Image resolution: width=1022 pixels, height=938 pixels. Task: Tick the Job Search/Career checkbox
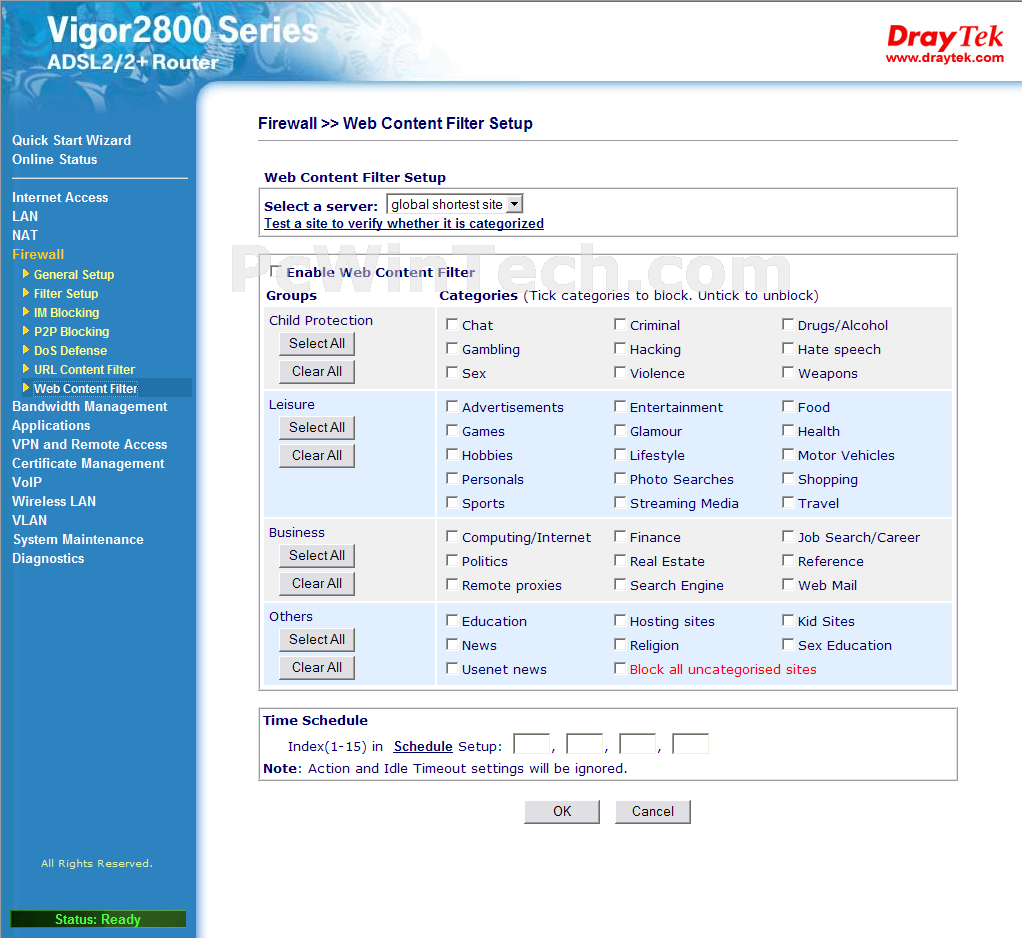coord(788,536)
